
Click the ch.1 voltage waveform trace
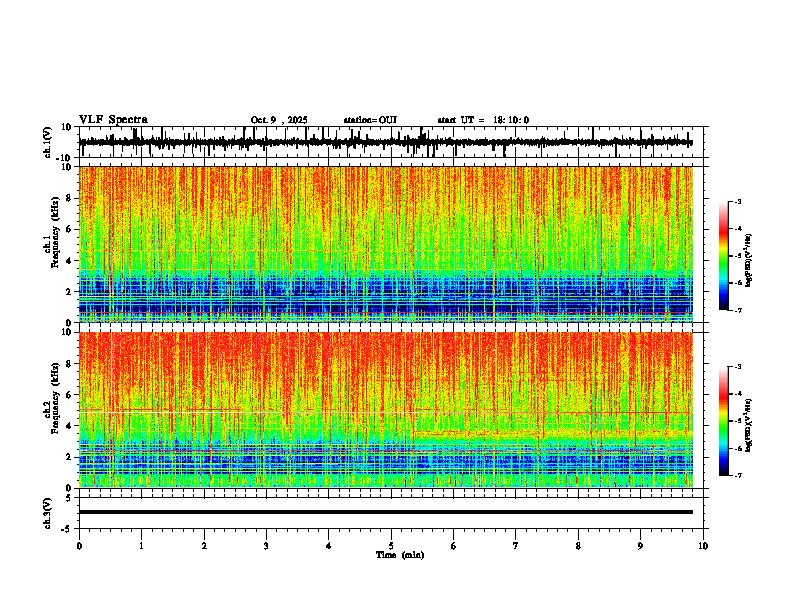coord(386,143)
